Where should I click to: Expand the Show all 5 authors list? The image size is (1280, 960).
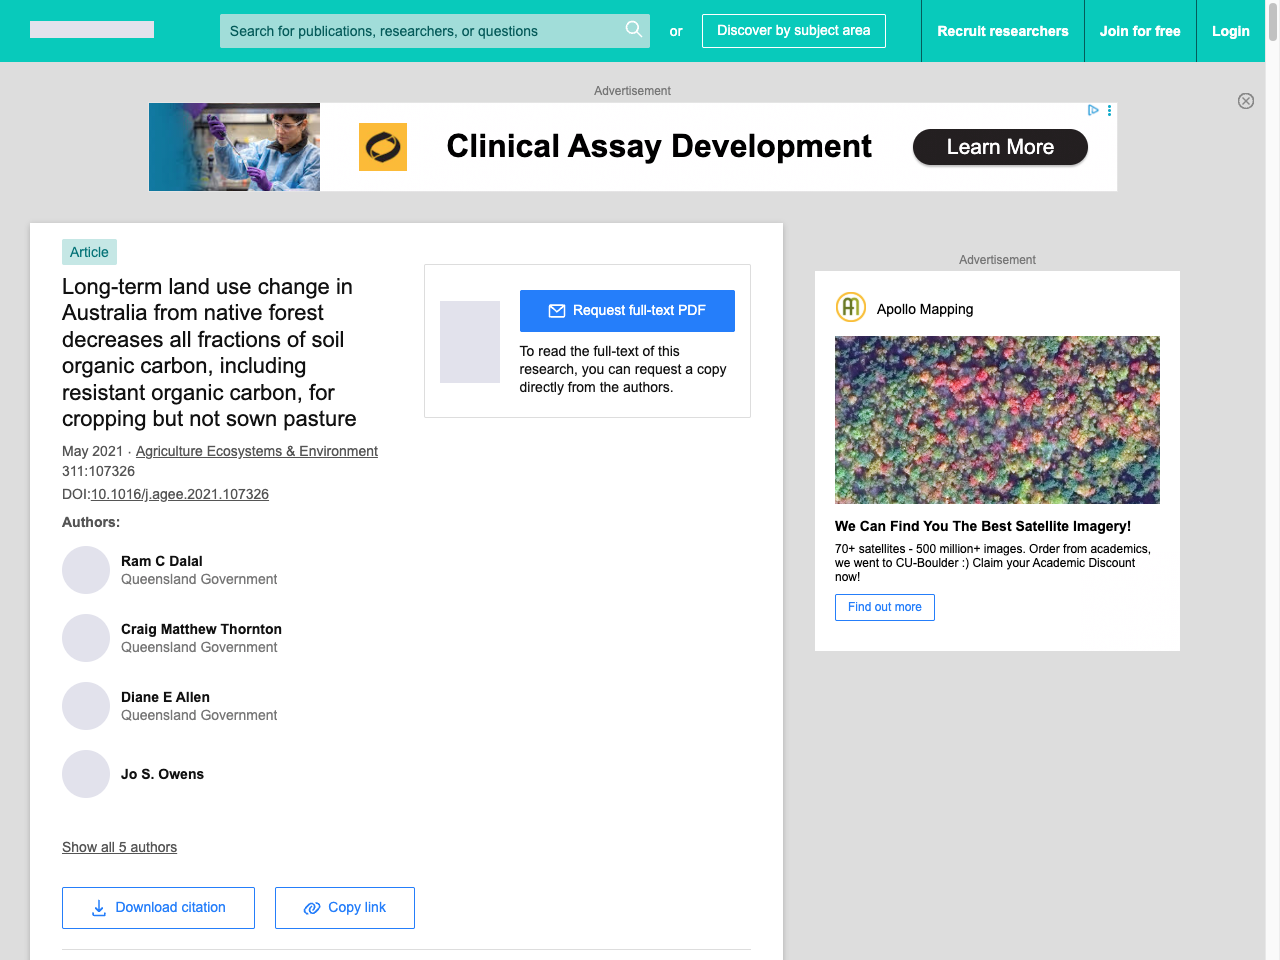(x=119, y=847)
